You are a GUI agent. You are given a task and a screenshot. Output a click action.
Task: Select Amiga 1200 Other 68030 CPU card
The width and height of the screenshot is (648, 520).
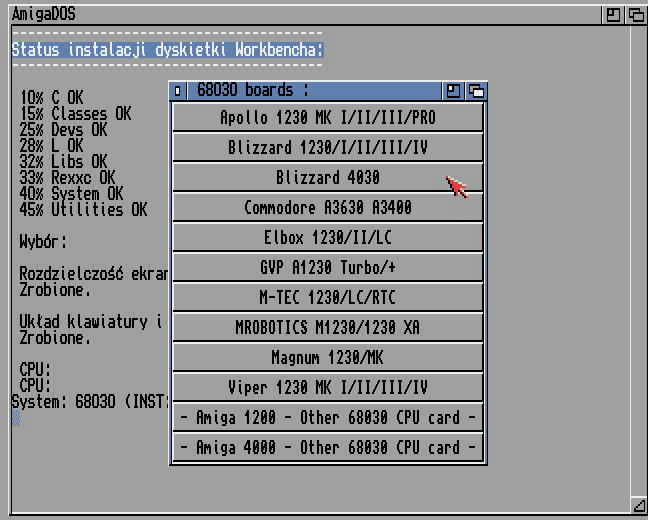(328, 417)
